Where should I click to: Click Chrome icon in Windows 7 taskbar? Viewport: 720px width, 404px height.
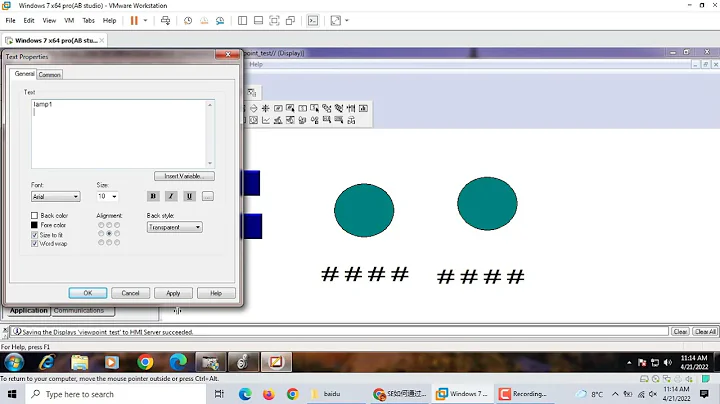coord(145,363)
